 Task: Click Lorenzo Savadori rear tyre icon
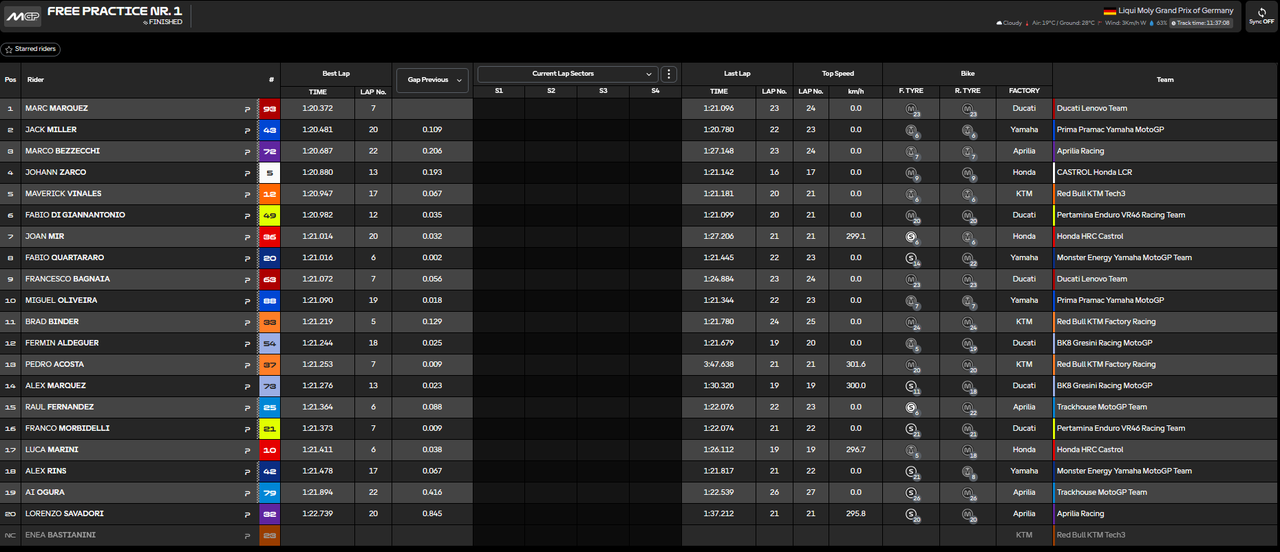[968, 514]
